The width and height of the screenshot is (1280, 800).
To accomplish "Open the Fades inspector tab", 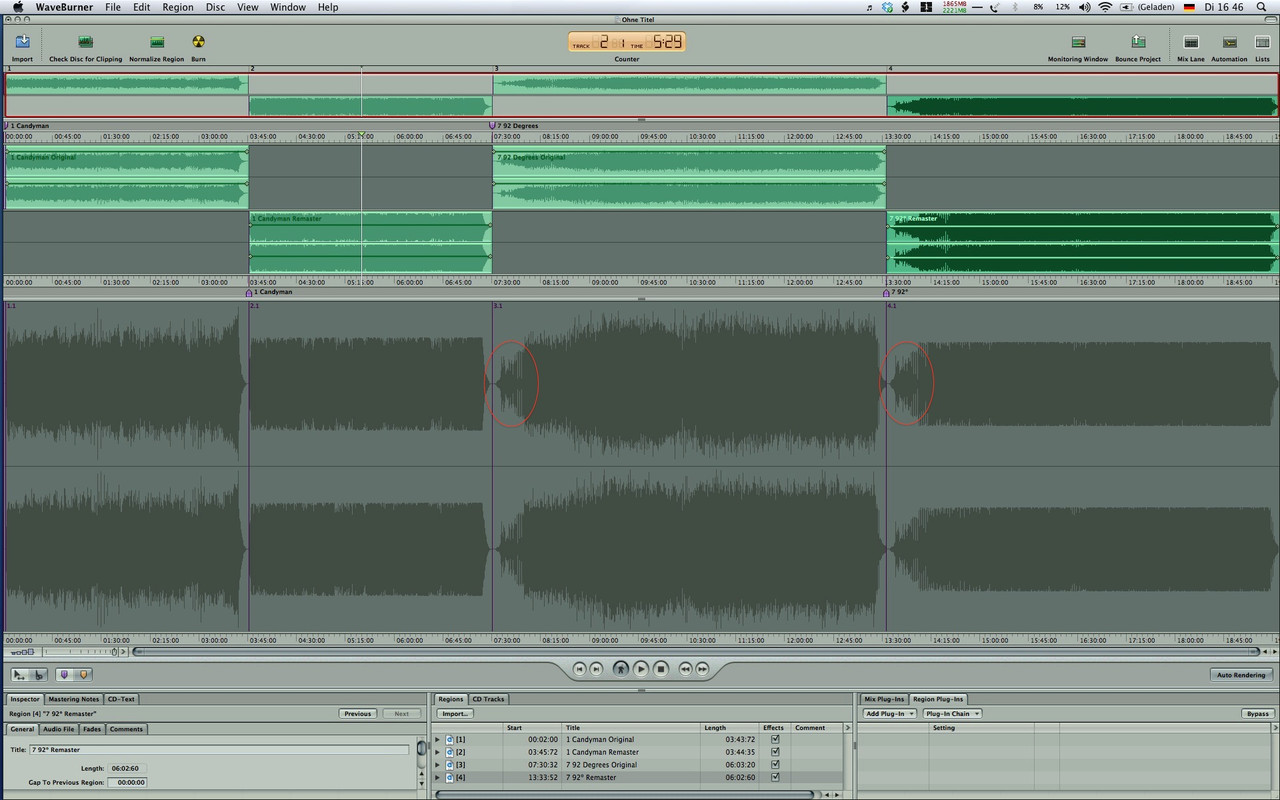I will 92,729.
